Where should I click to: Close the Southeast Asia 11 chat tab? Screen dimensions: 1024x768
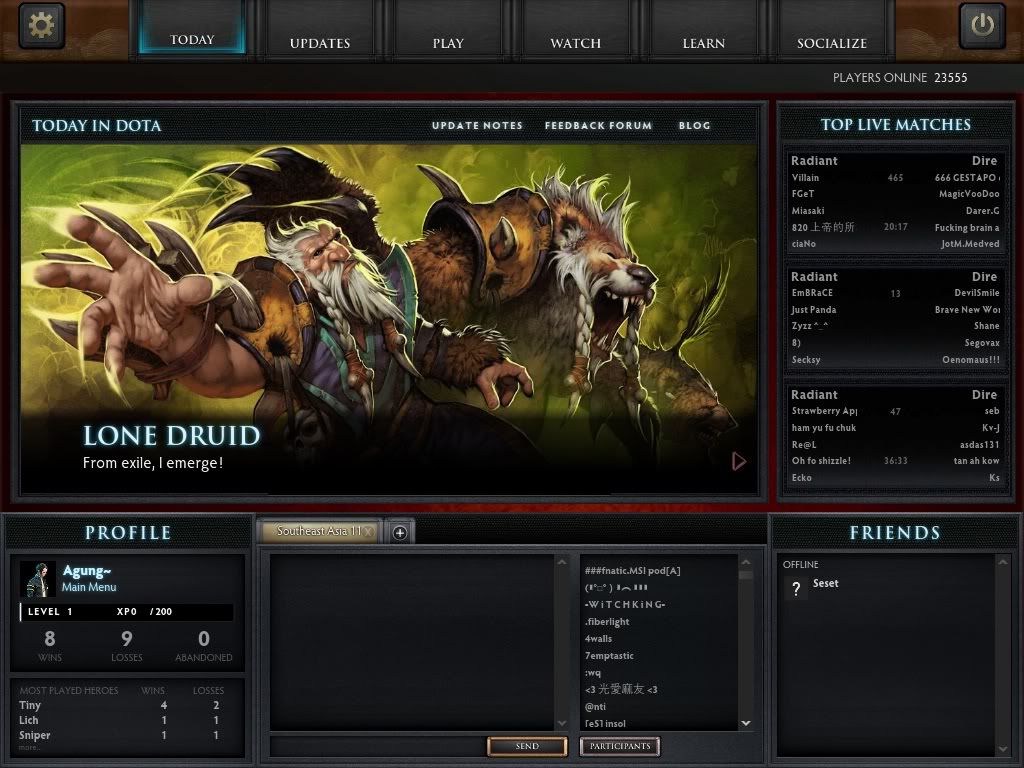pyautogui.click(x=369, y=532)
